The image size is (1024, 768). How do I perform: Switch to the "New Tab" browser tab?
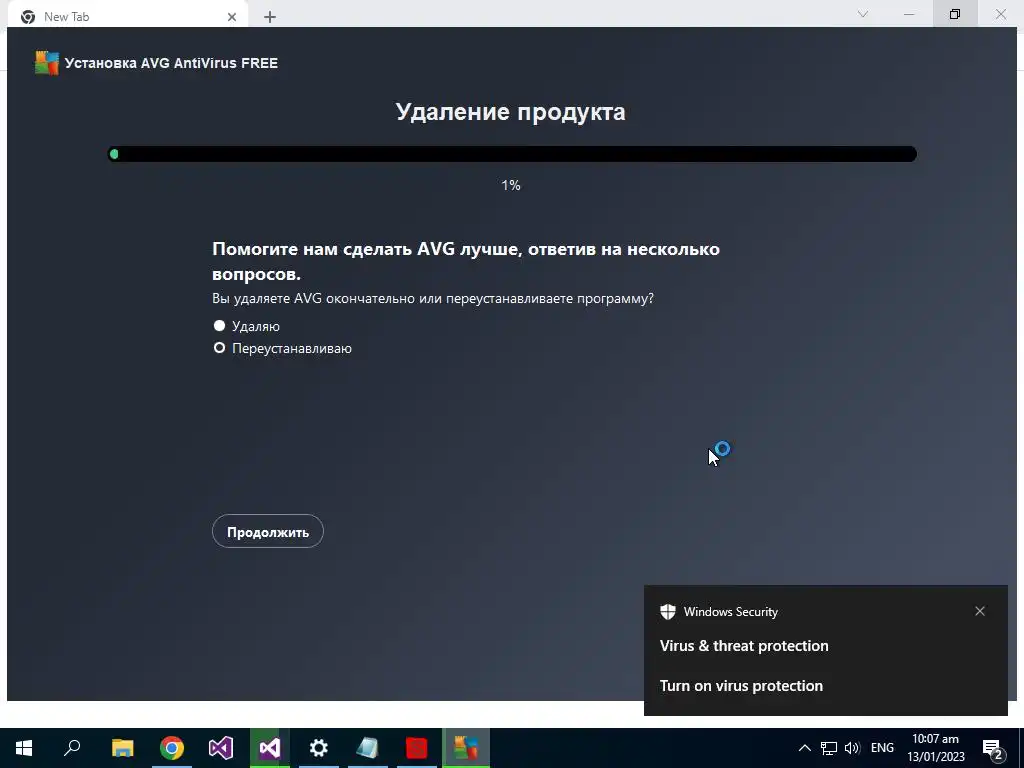point(127,16)
